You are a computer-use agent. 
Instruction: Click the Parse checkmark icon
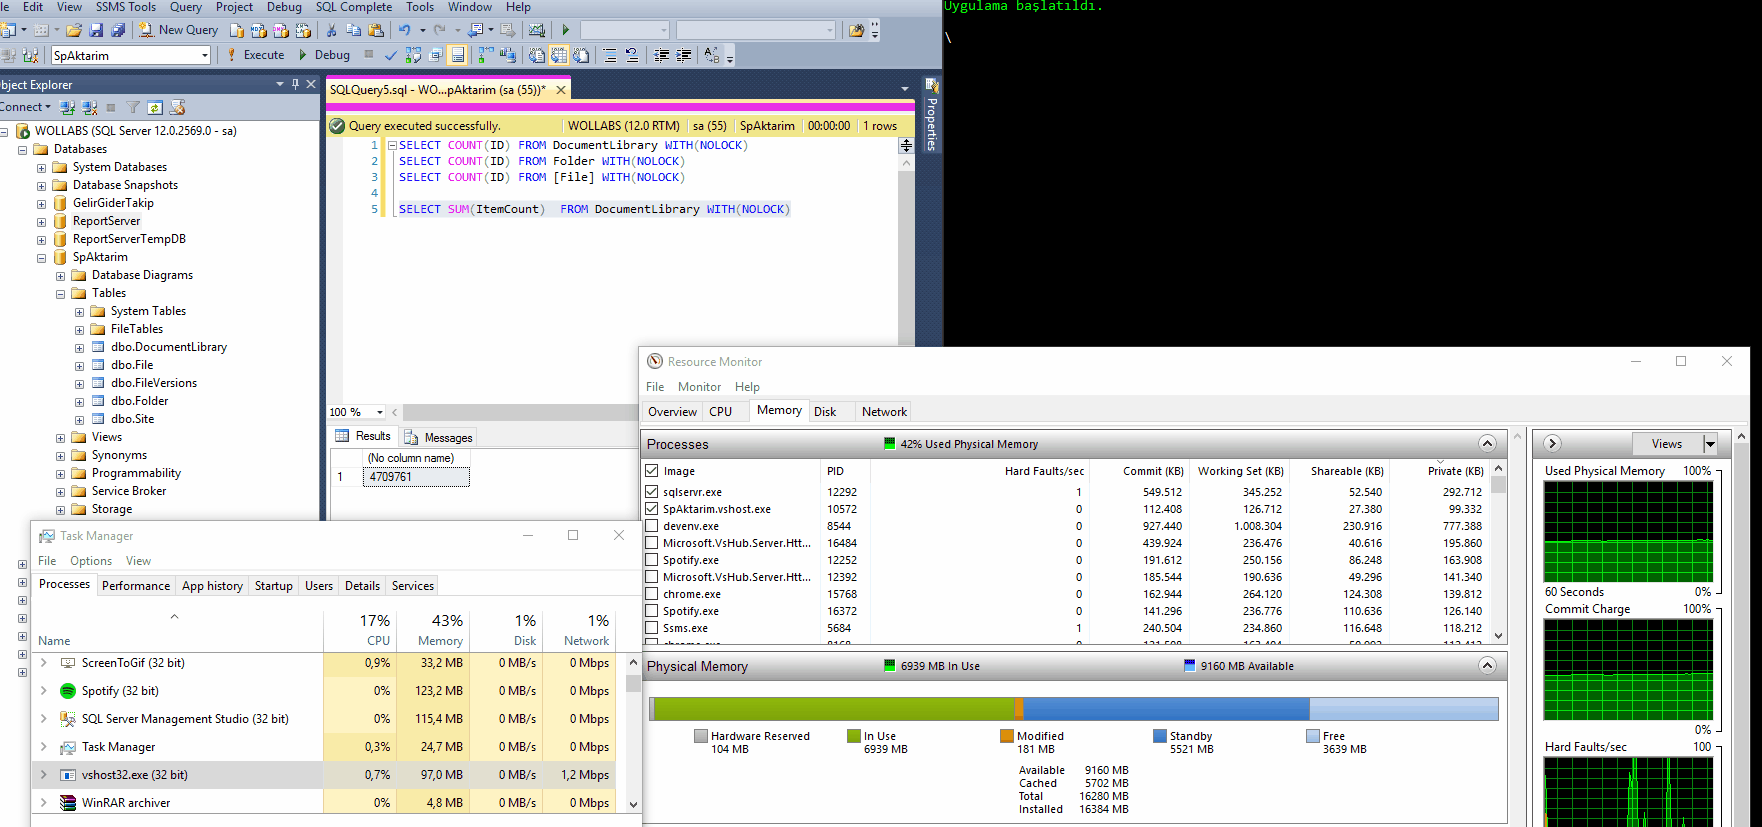coord(391,55)
